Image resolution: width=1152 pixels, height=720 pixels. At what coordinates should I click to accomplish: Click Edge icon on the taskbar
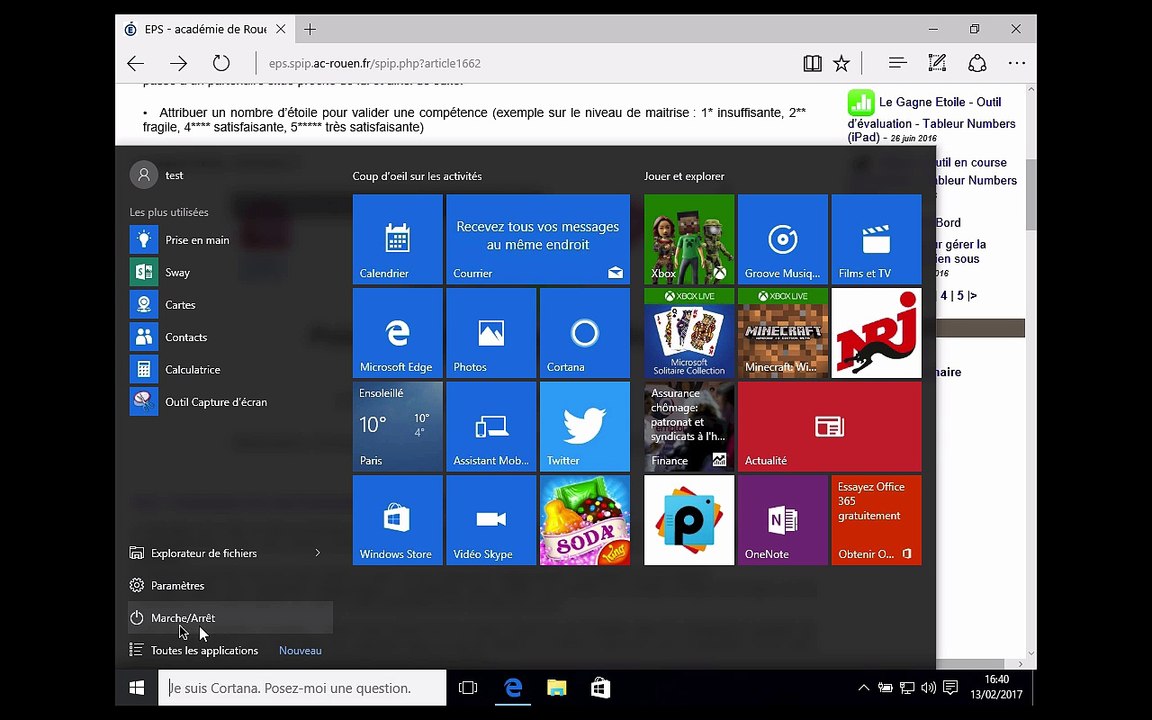pyautogui.click(x=513, y=688)
